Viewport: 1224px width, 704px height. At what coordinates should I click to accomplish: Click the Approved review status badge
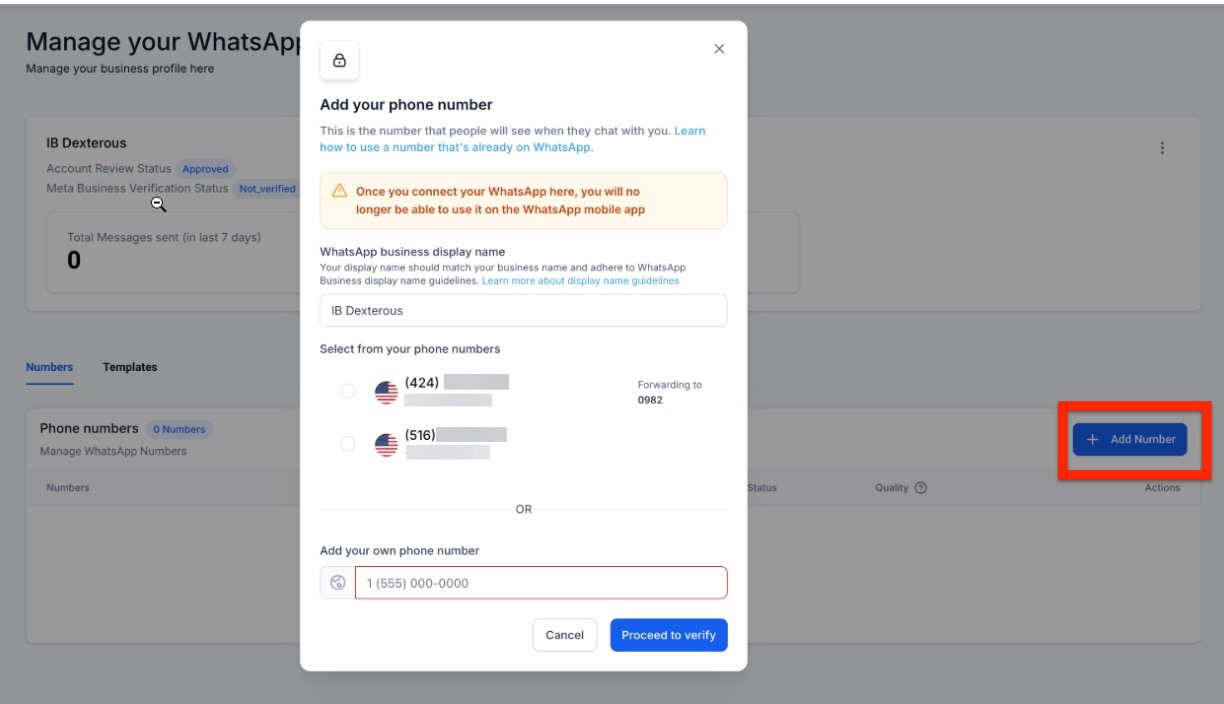[205, 169]
